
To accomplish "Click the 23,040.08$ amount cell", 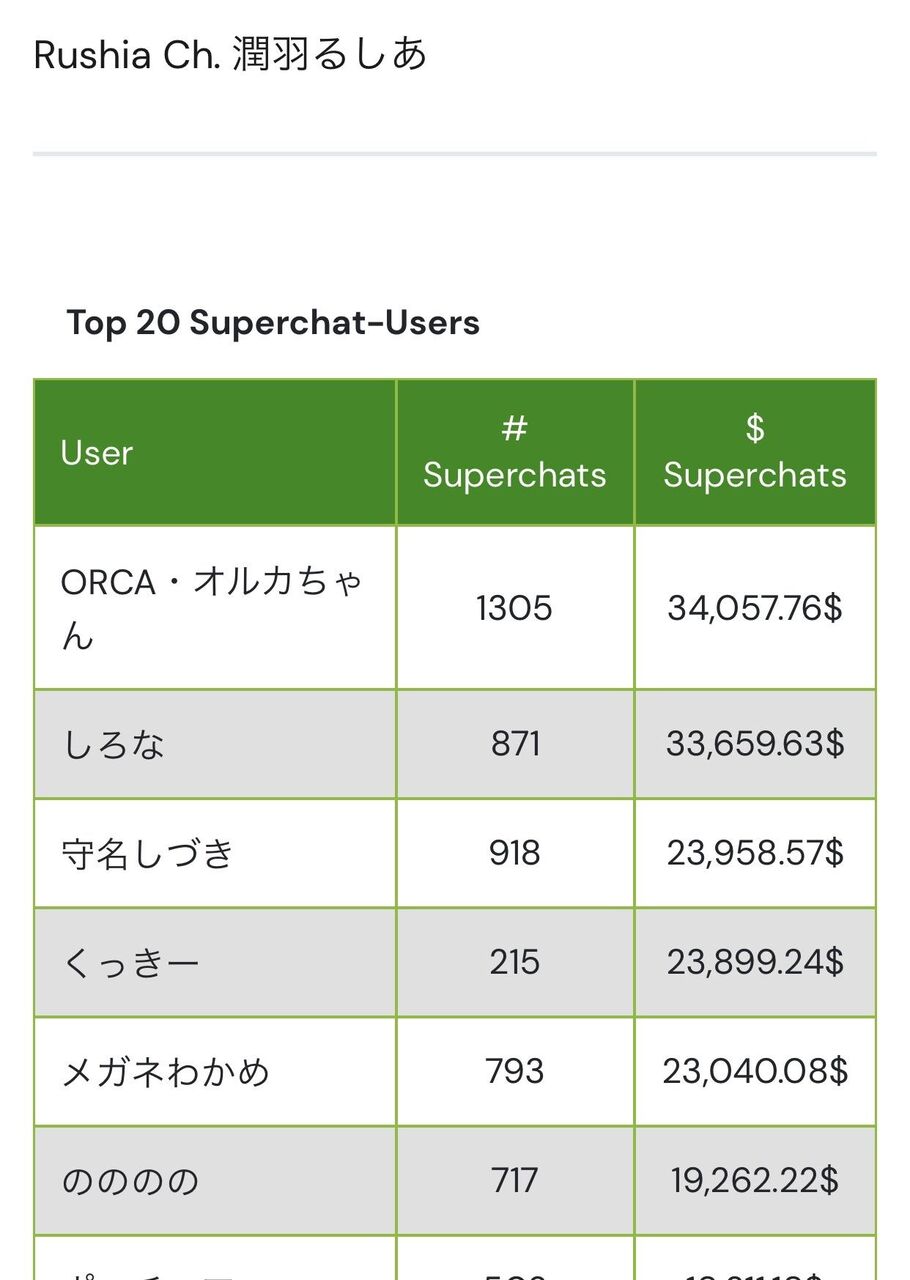I will click(x=755, y=1072).
